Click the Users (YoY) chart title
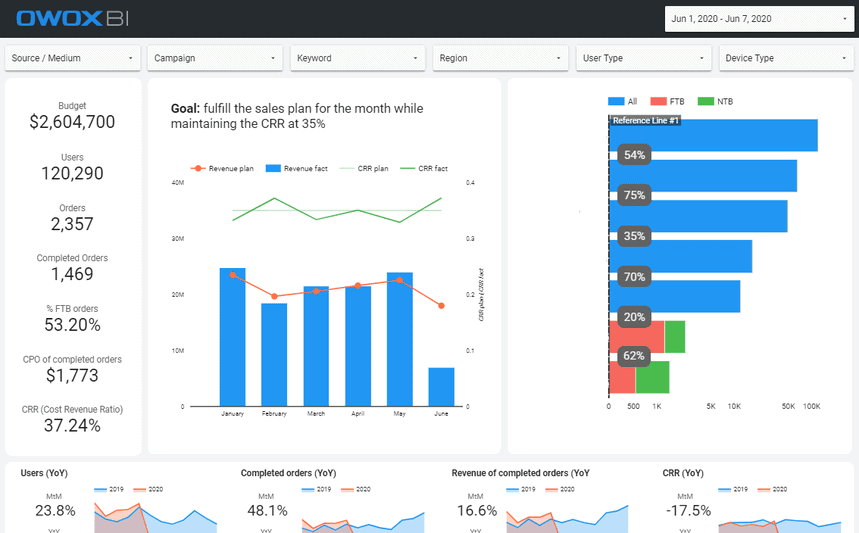Viewport: 859px width, 533px height. (x=44, y=473)
